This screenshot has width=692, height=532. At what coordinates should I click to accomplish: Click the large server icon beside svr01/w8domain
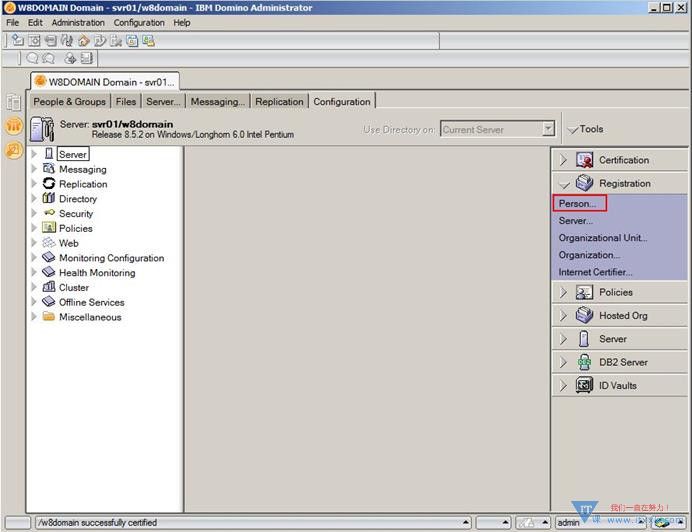(42, 129)
